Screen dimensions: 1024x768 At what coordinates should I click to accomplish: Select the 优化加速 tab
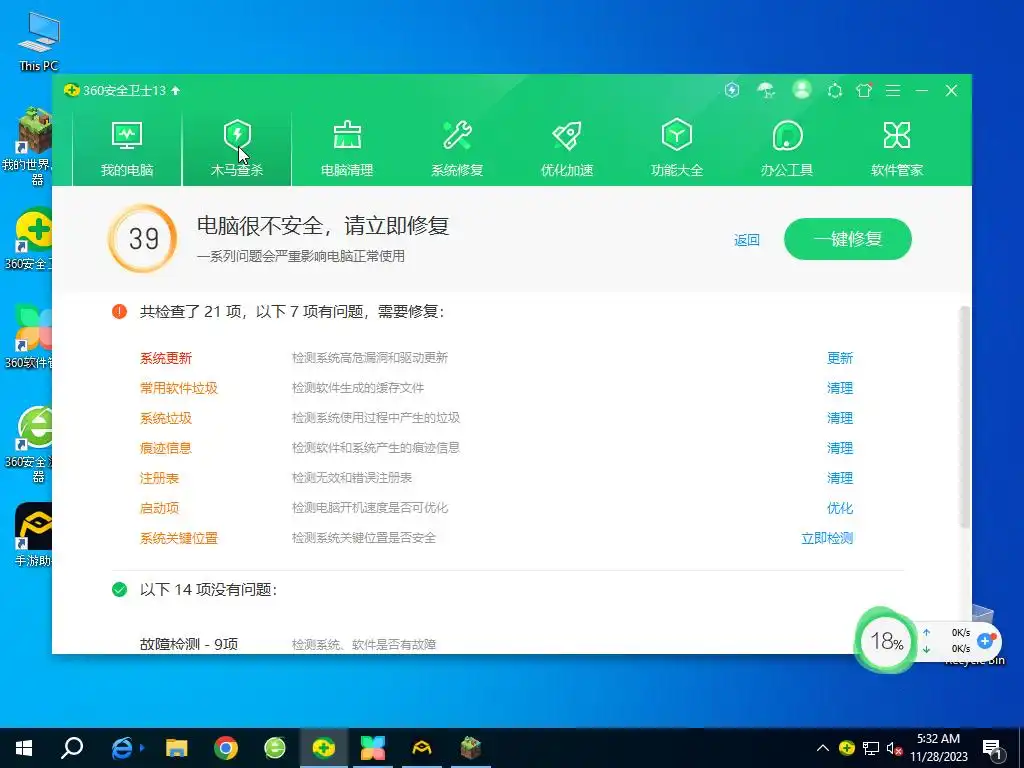tap(567, 149)
